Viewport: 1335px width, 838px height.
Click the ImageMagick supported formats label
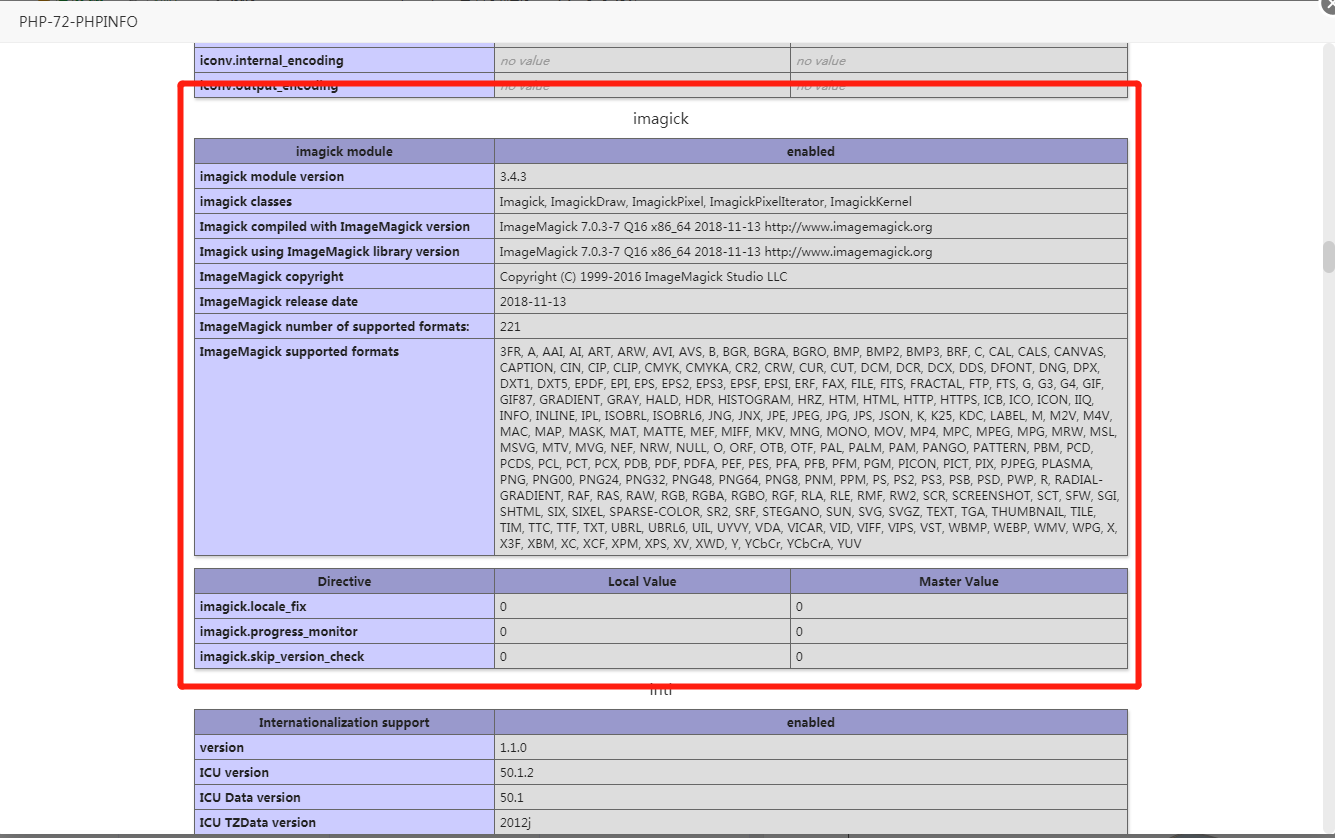pyautogui.click(x=298, y=352)
